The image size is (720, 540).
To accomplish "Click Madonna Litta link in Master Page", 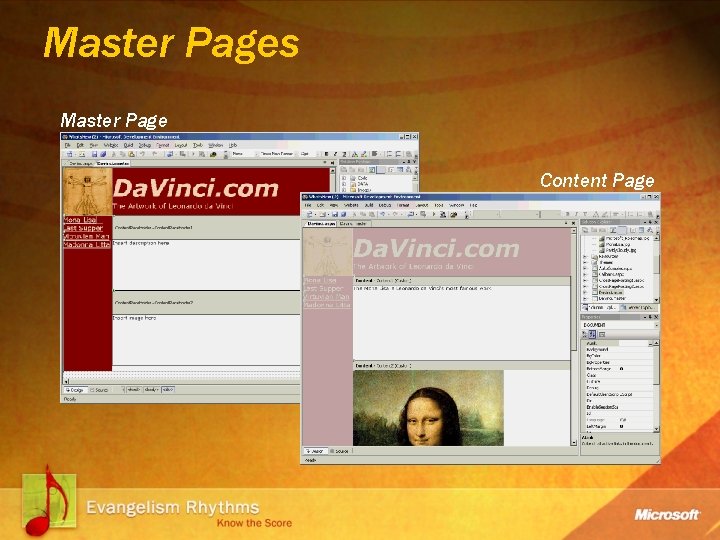I will [87, 245].
